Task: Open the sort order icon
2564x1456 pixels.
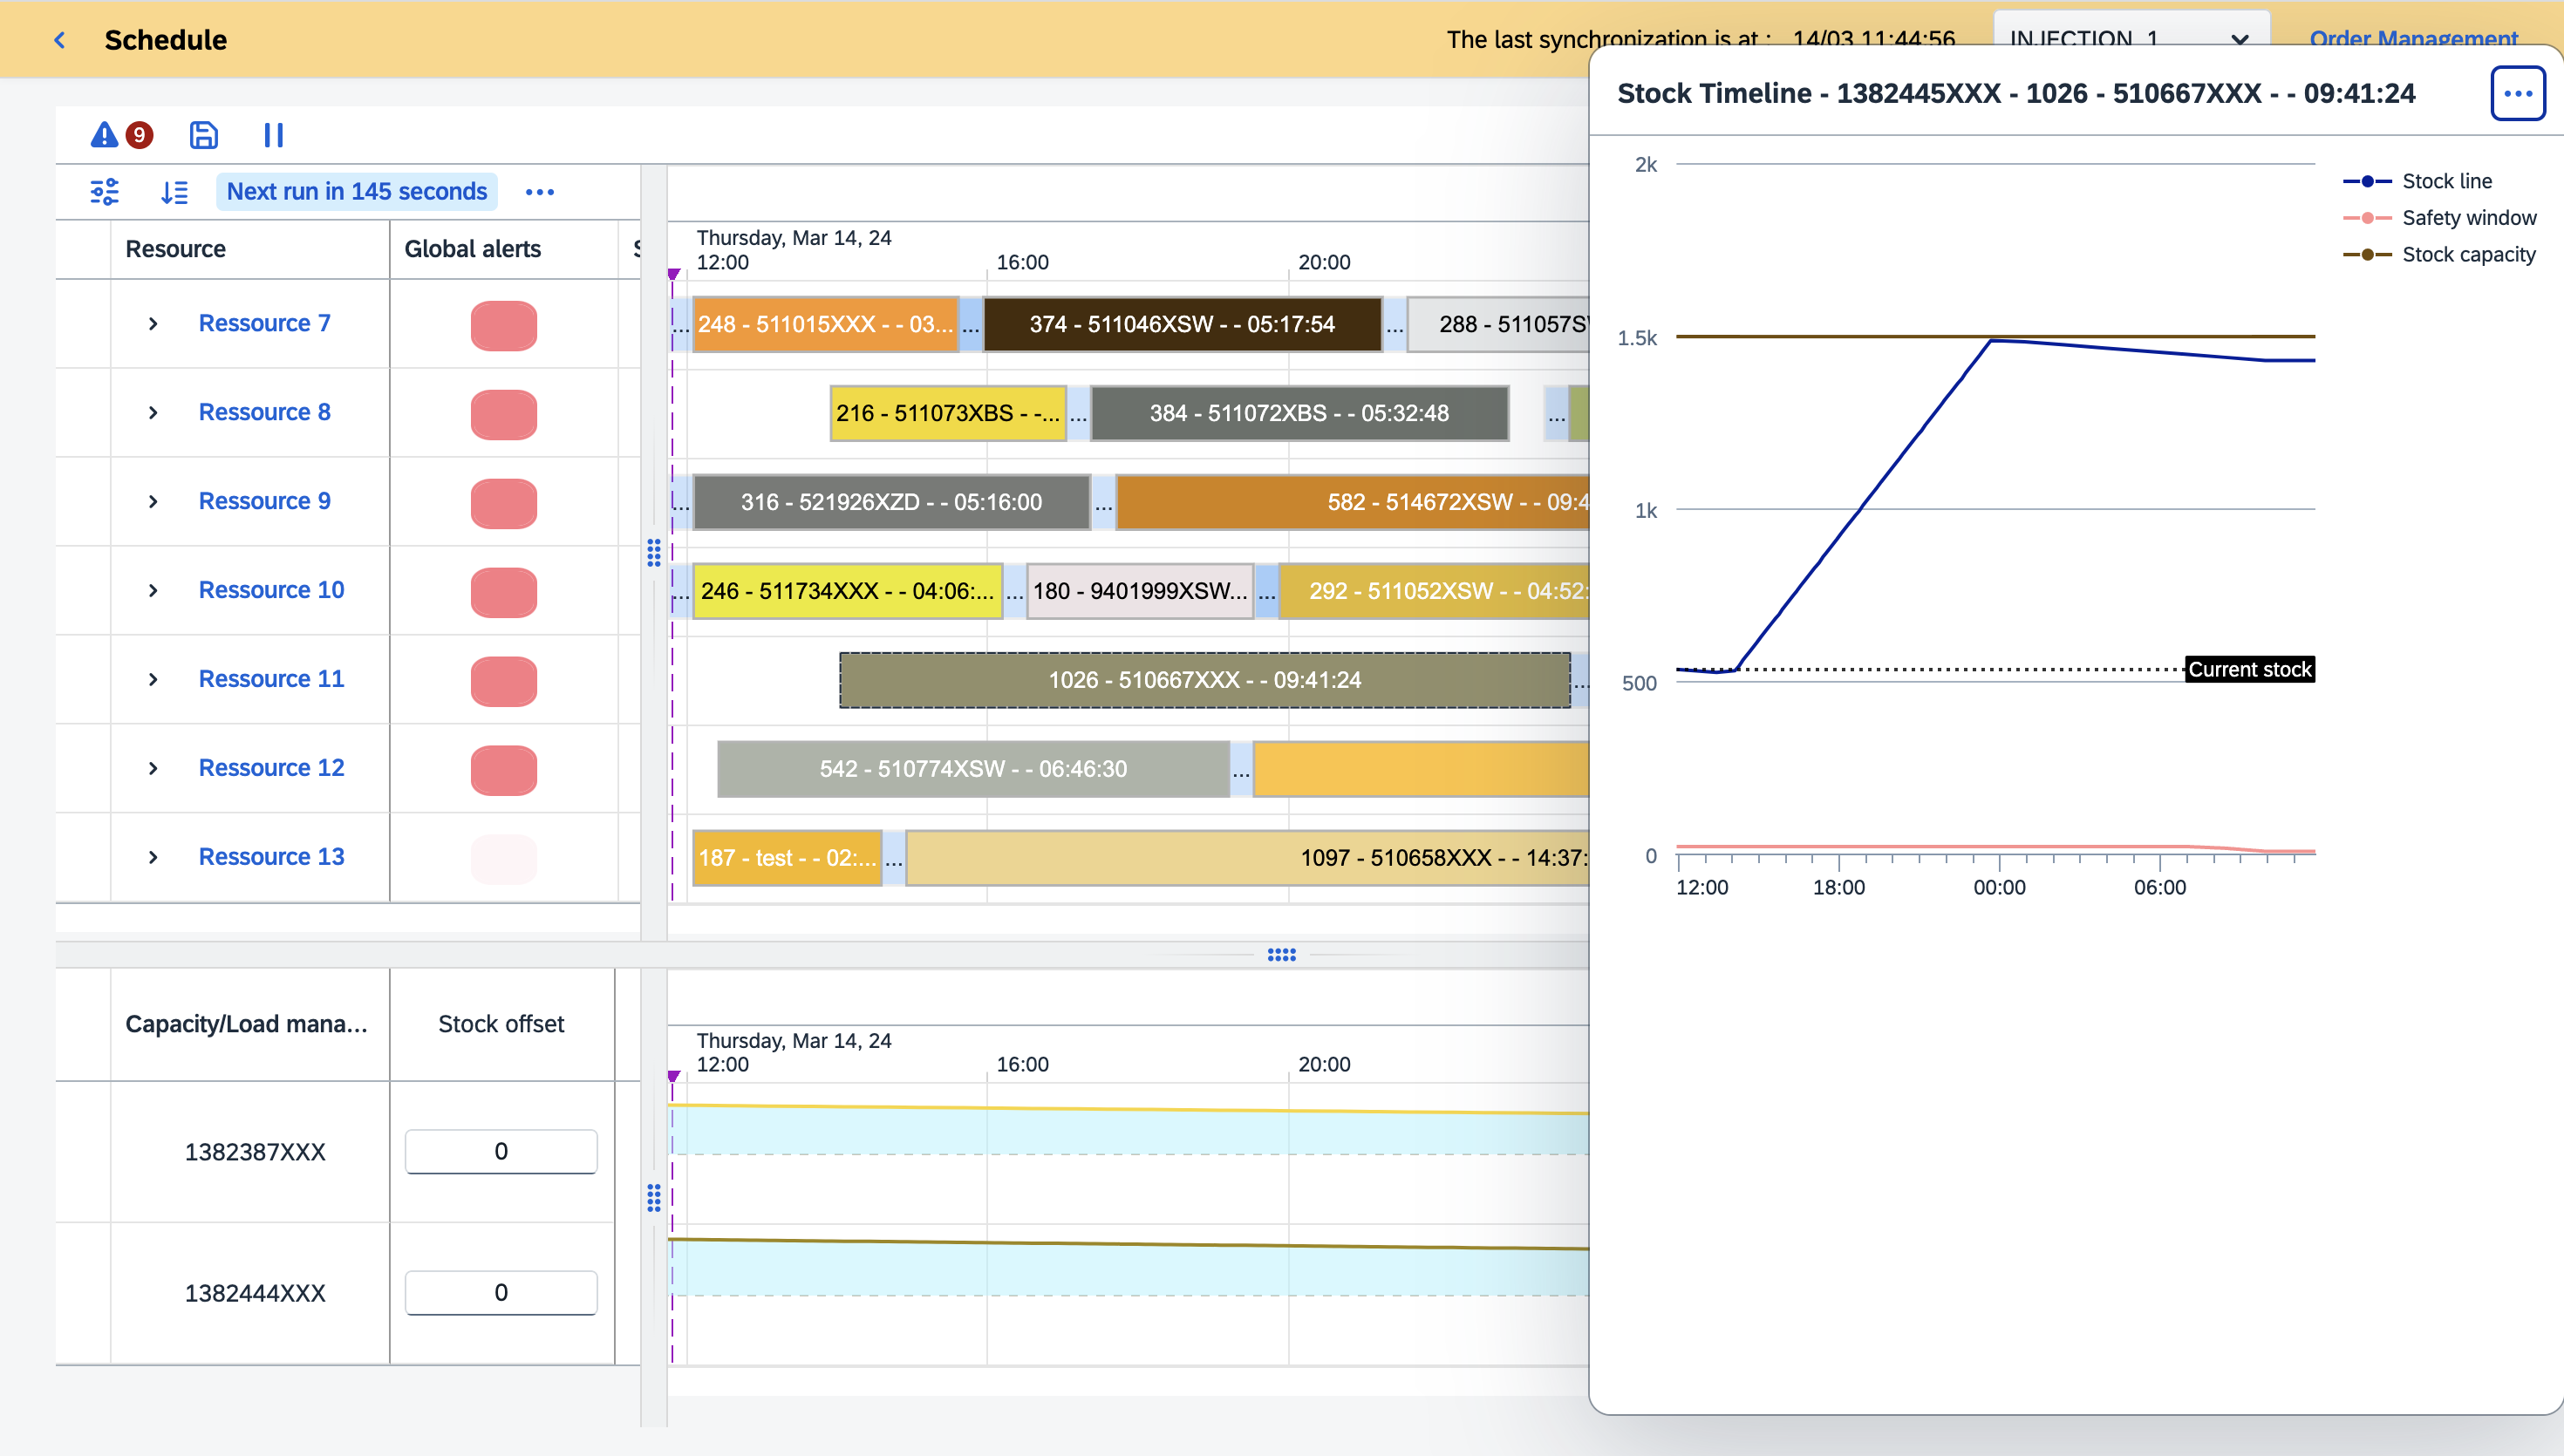Action: click(174, 191)
